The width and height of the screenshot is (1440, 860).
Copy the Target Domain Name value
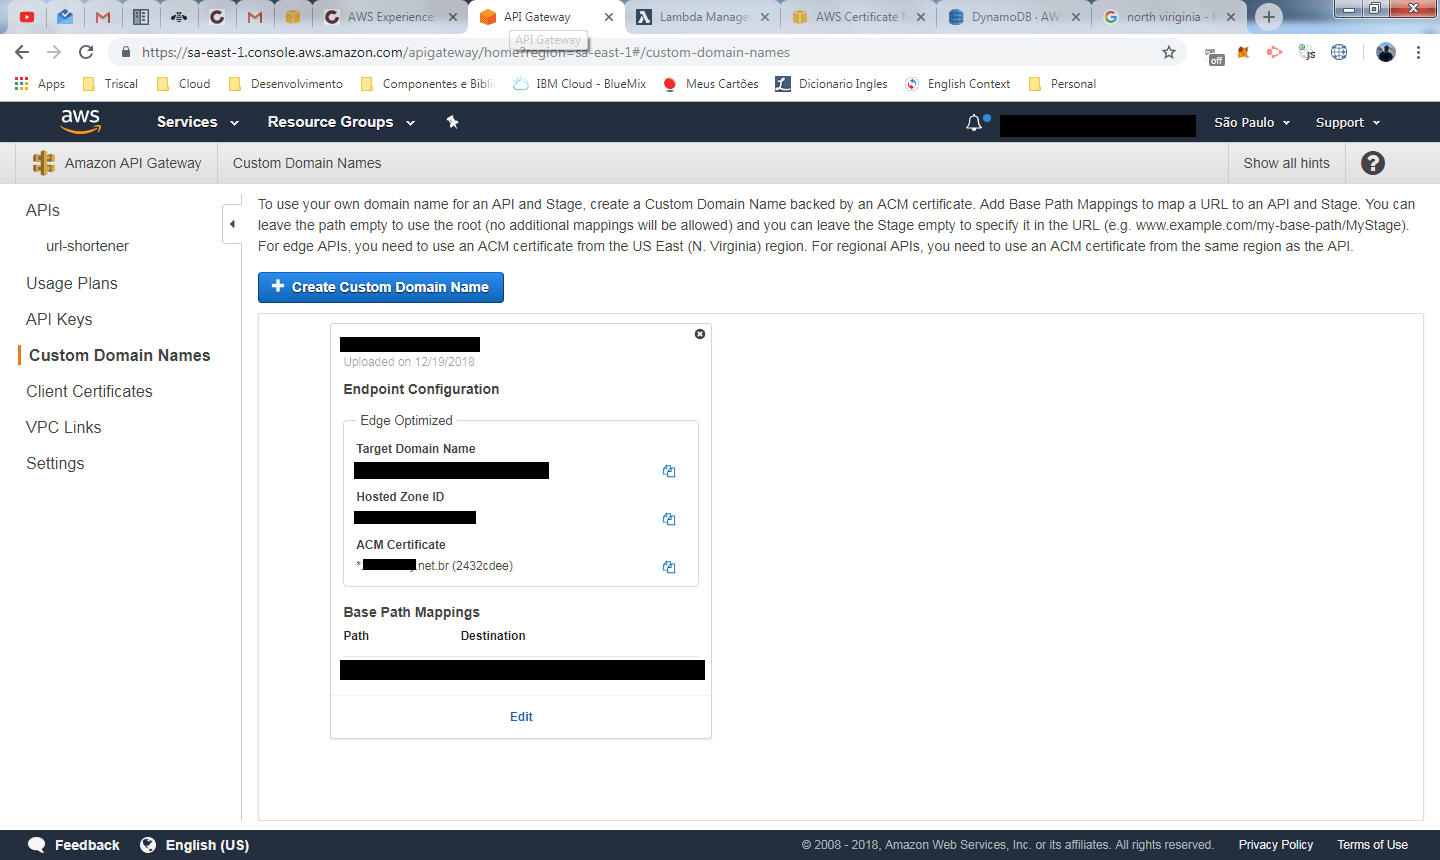pos(669,471)
